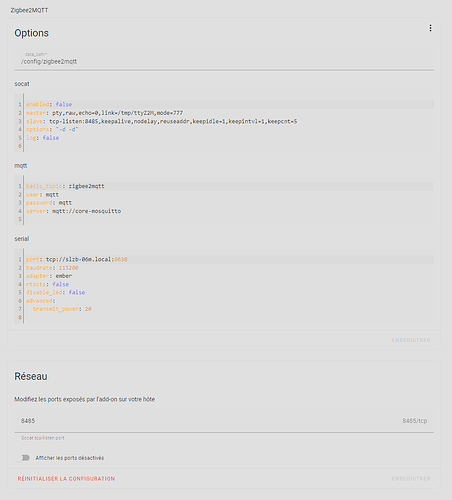Click 'transmit_power: 20' line
The image size is (452, 500).
(62, 309)
